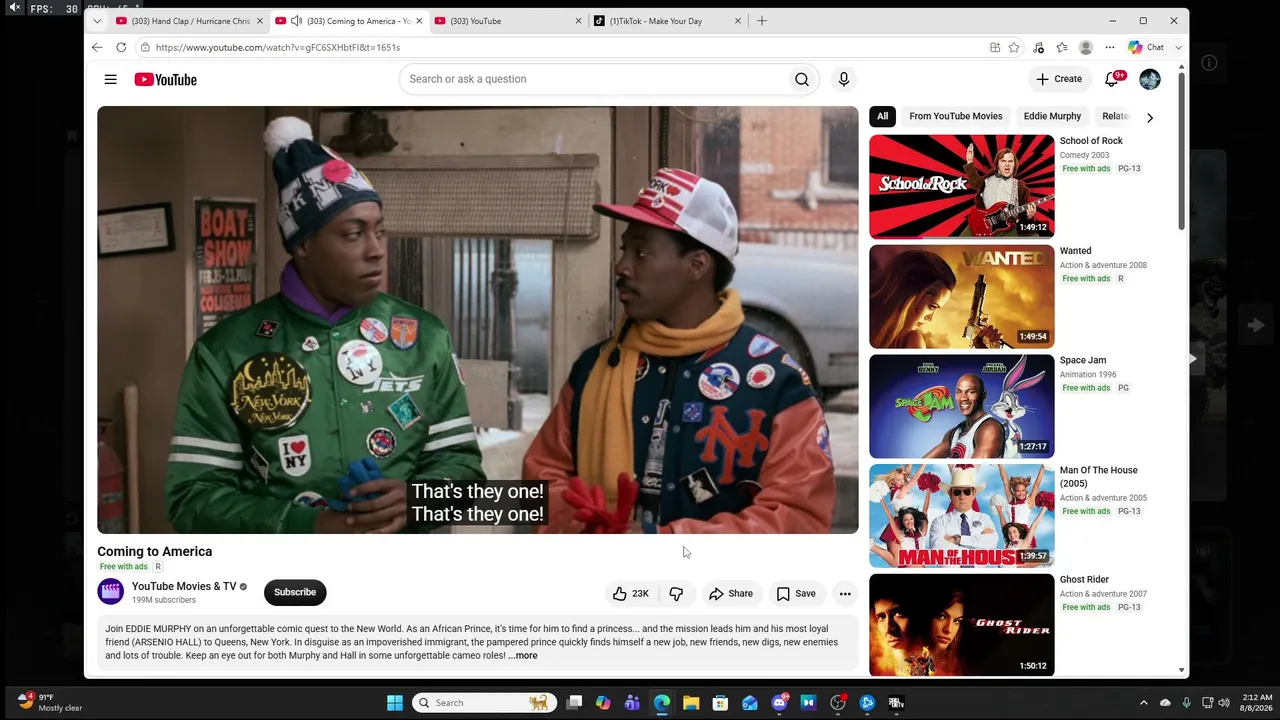
Task: Expand description with ...more
Action: click(523, 656)
